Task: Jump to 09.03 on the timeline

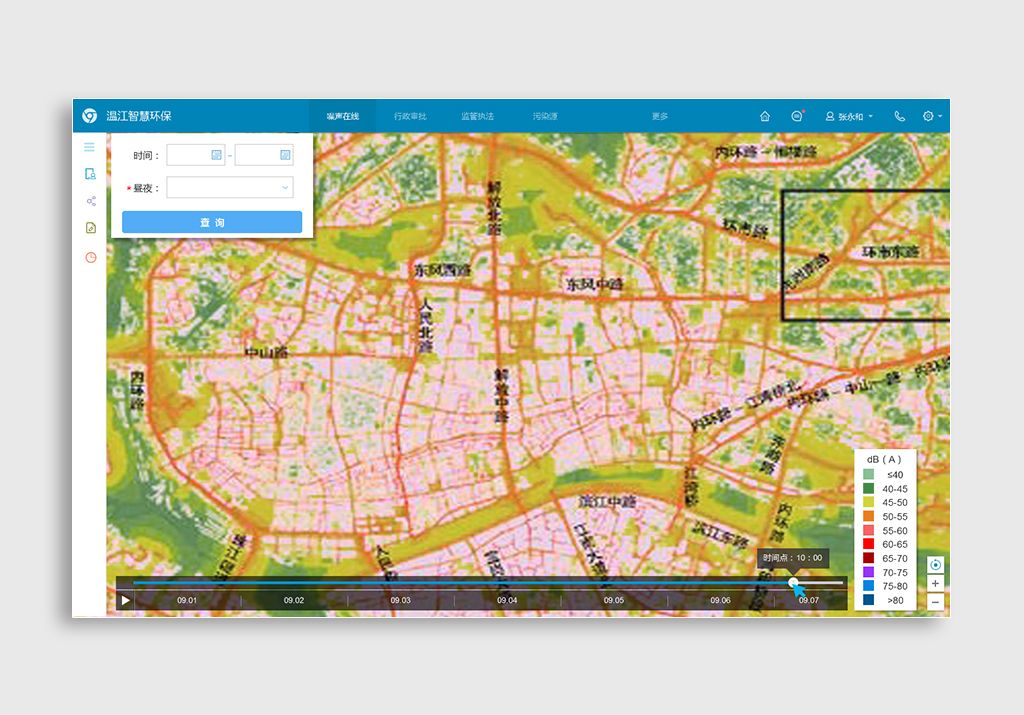Action: point(400,600)
